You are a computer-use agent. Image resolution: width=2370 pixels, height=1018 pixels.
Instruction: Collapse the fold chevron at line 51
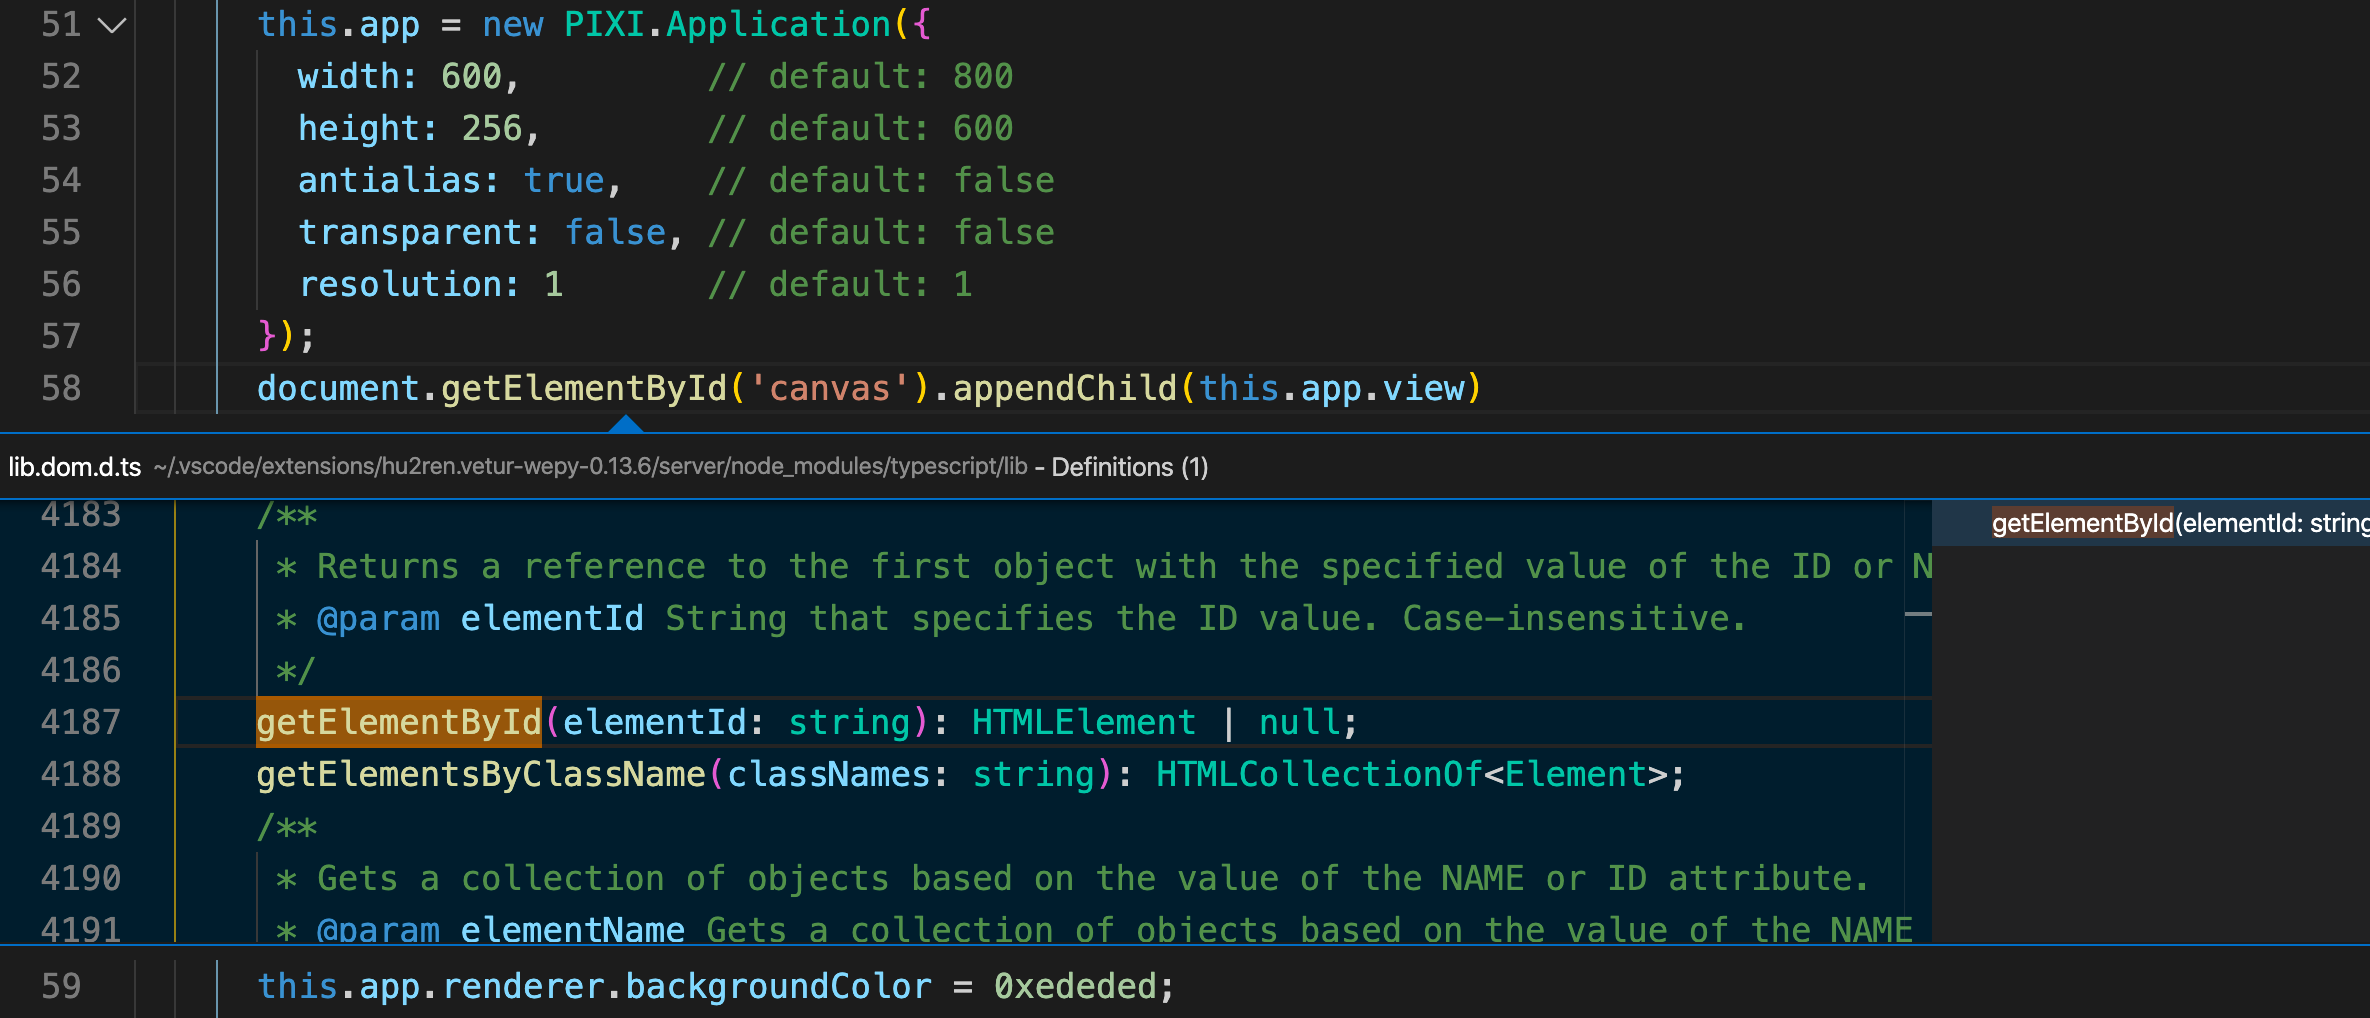tap(112, 25)
